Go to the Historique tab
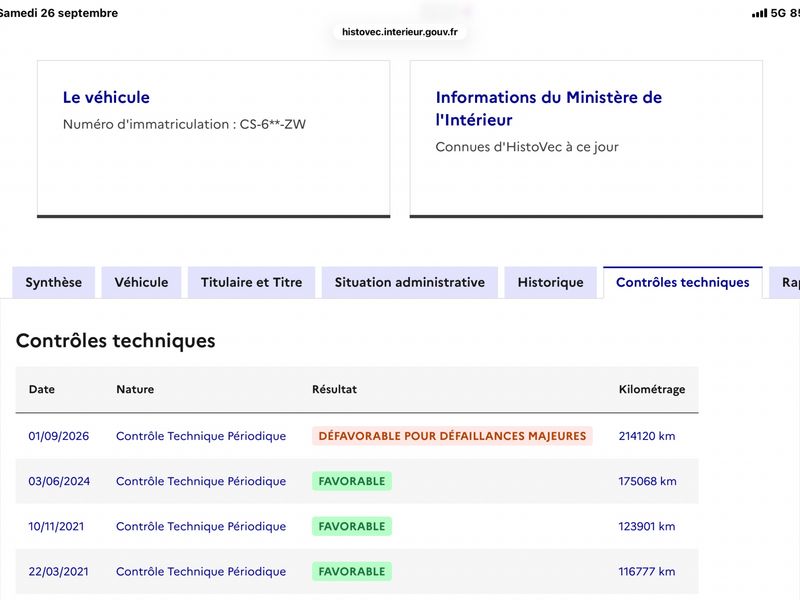 click(551, 282)
